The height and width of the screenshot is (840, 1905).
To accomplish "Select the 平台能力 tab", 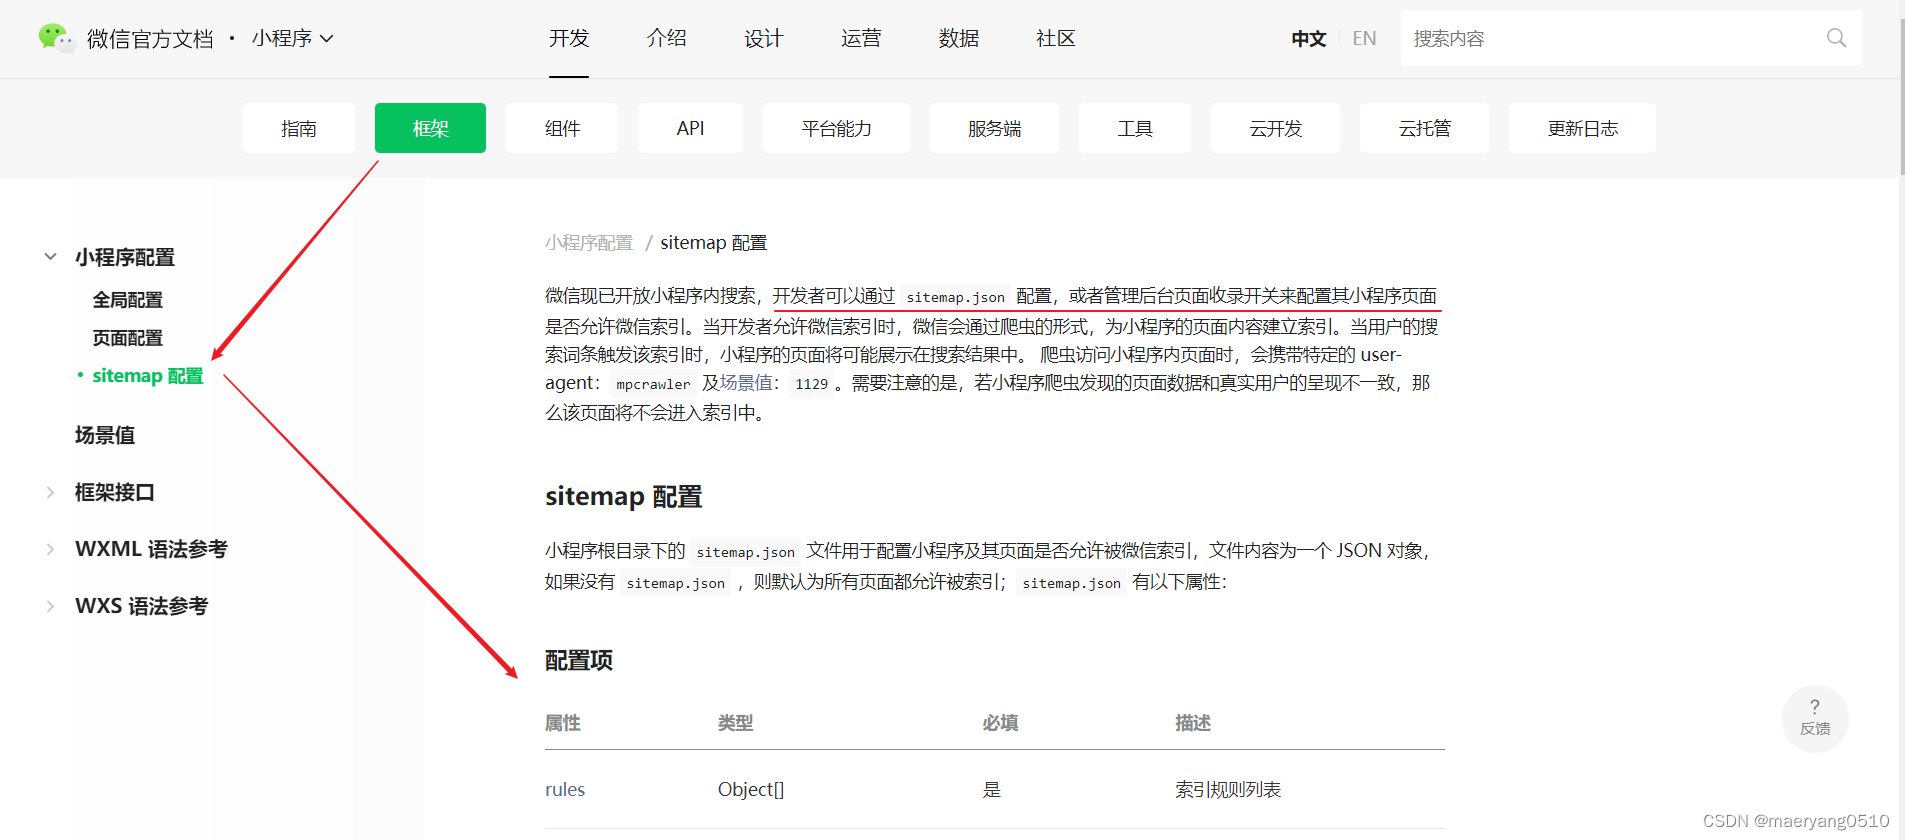I will tap(836, 128).
